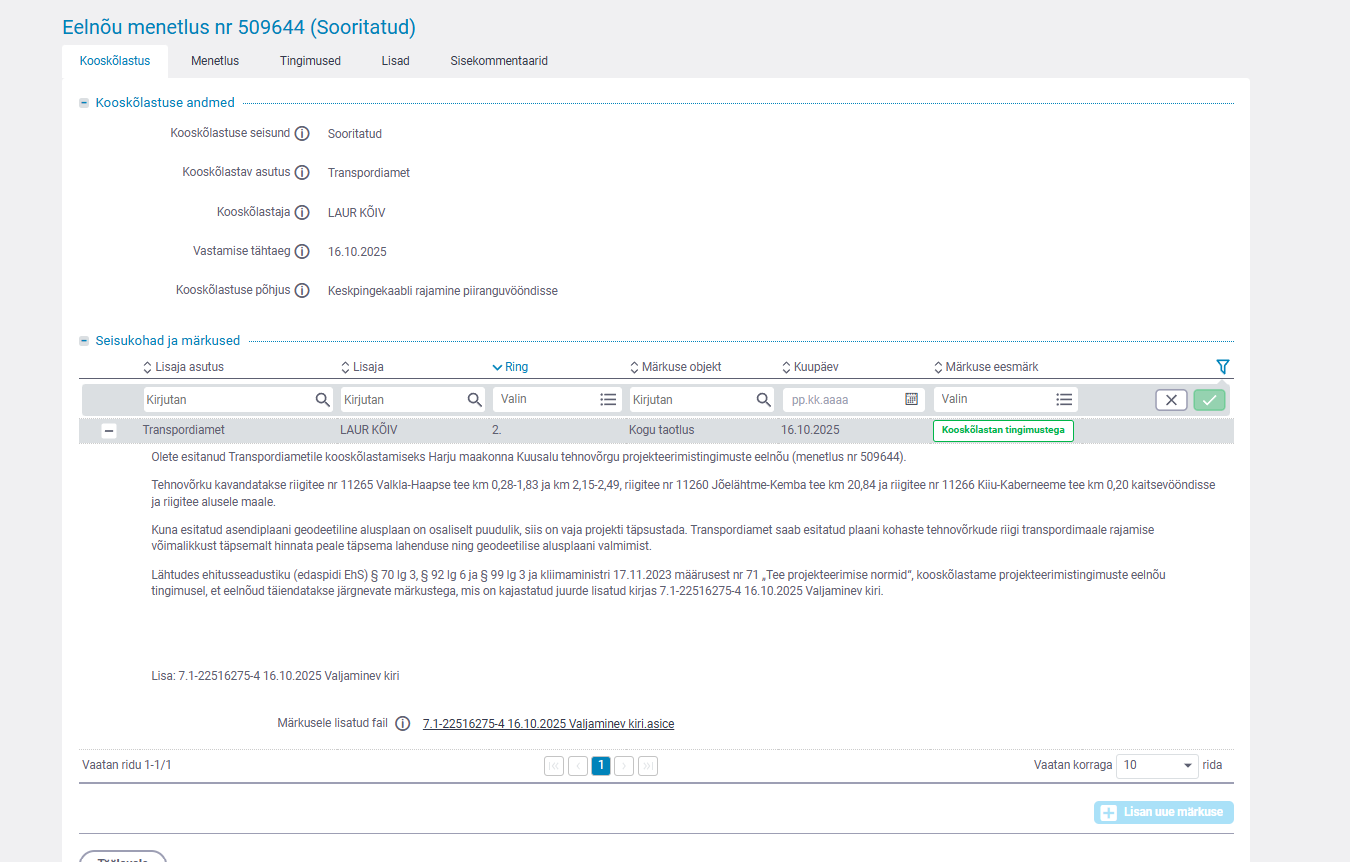1350x862 pixels.
Task: Click search icon in Lisaja asutus filter
Action: pos(322,399)
